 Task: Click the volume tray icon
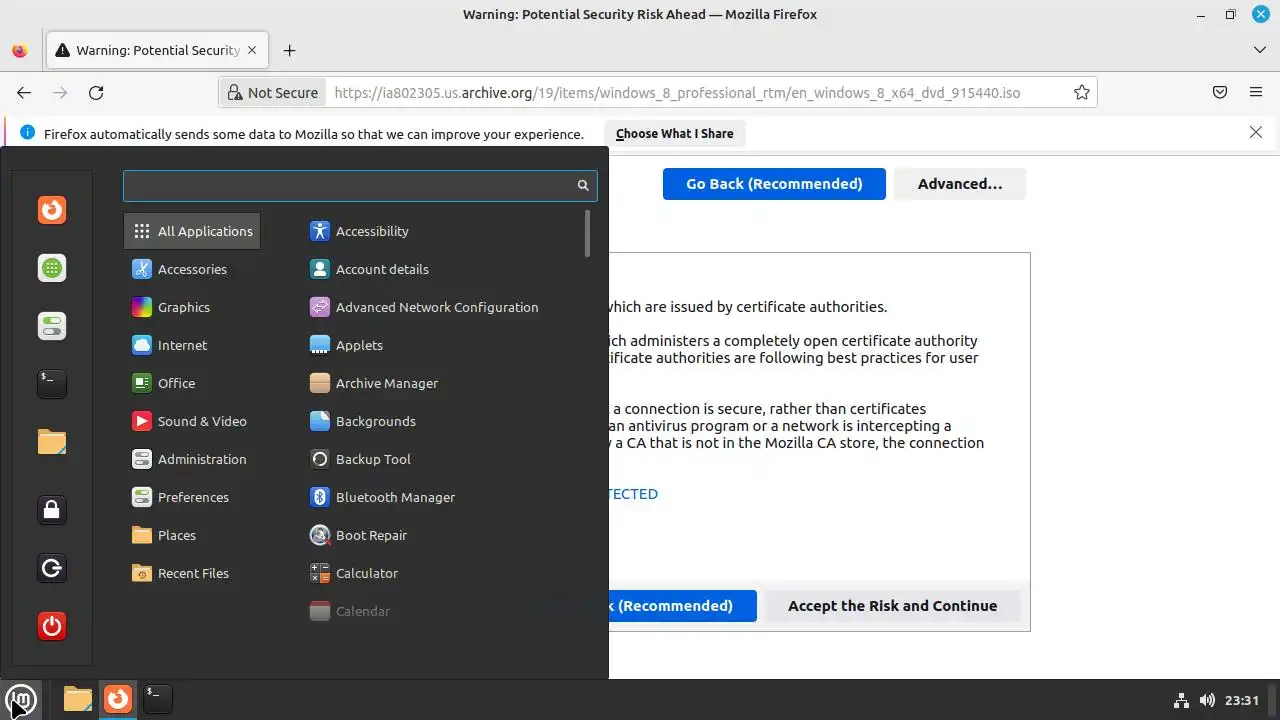click(x=1207, y=700)
